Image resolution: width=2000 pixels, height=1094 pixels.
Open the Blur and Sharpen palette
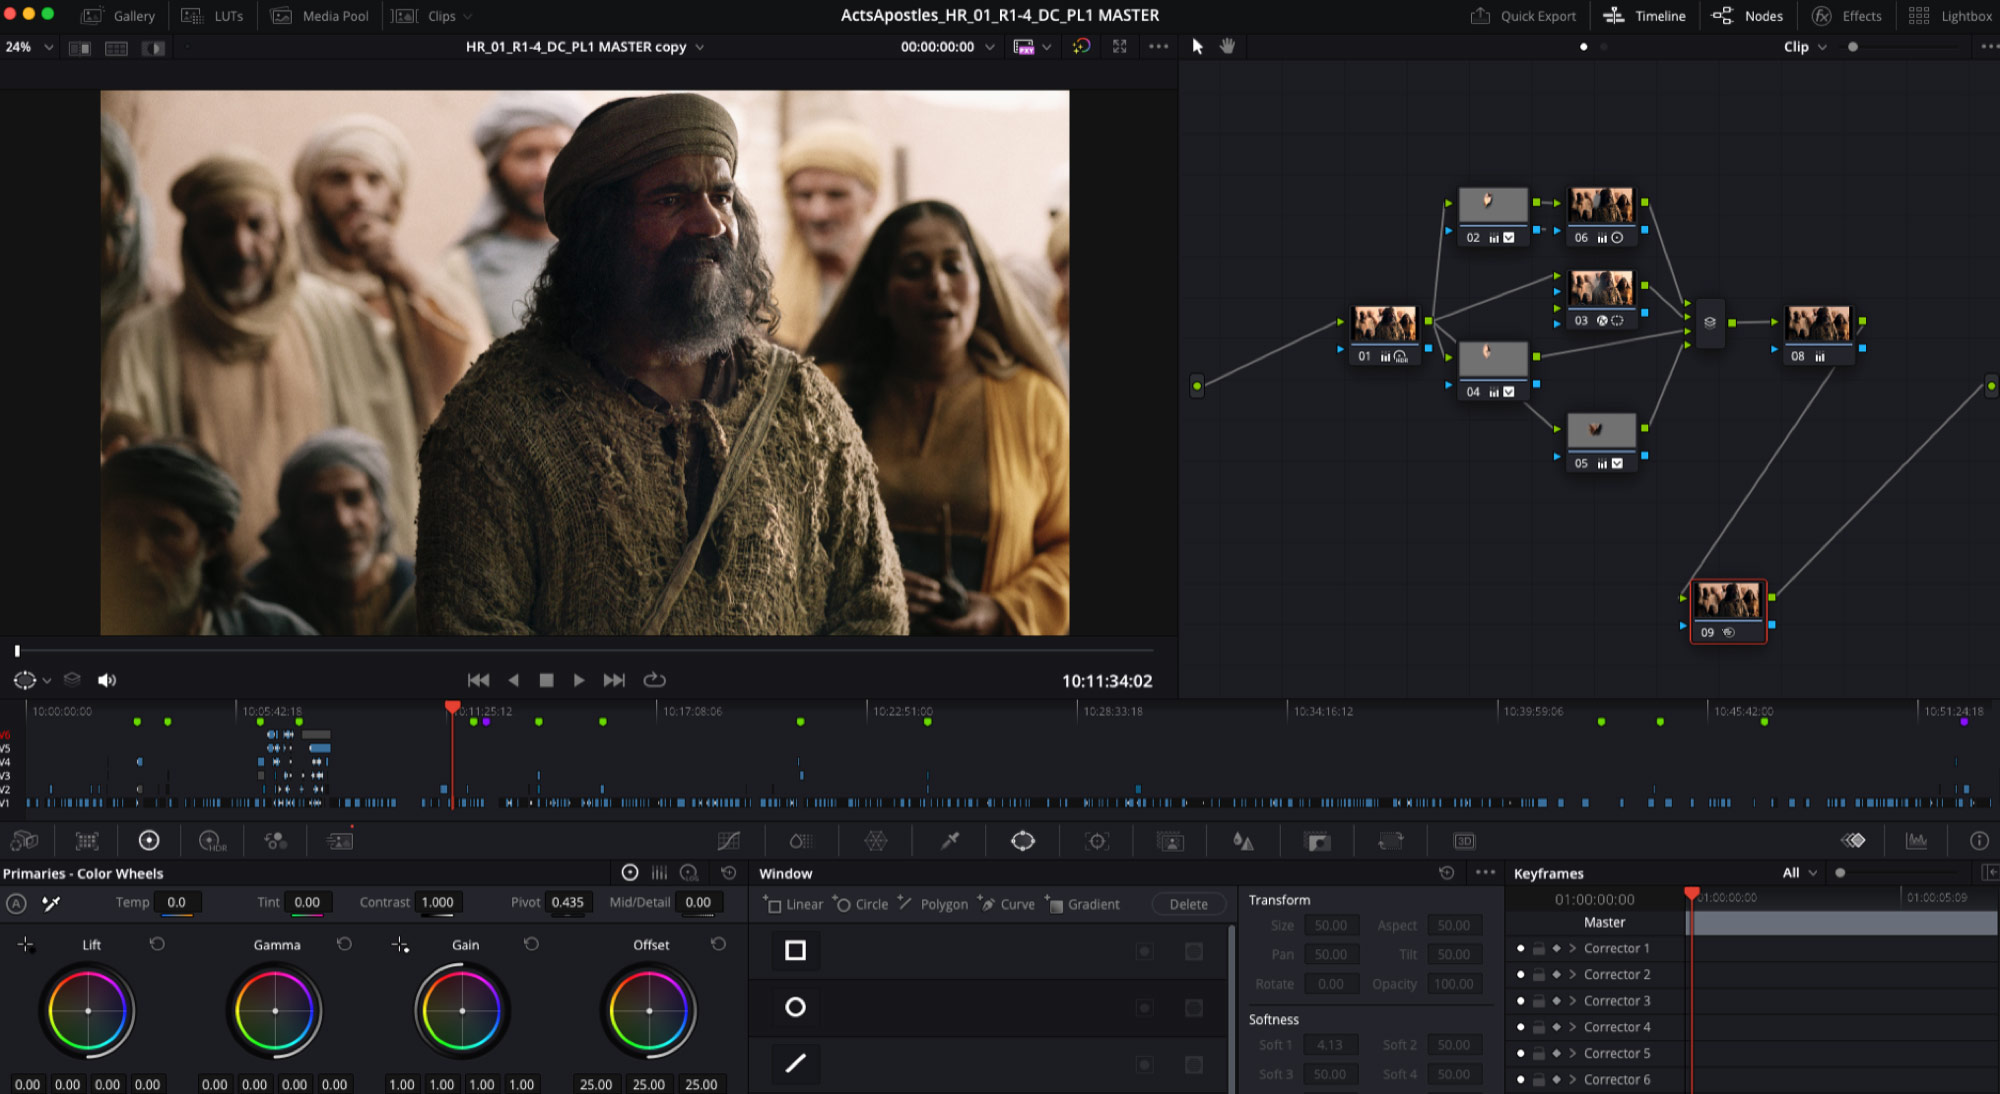tap(1243, 841)
